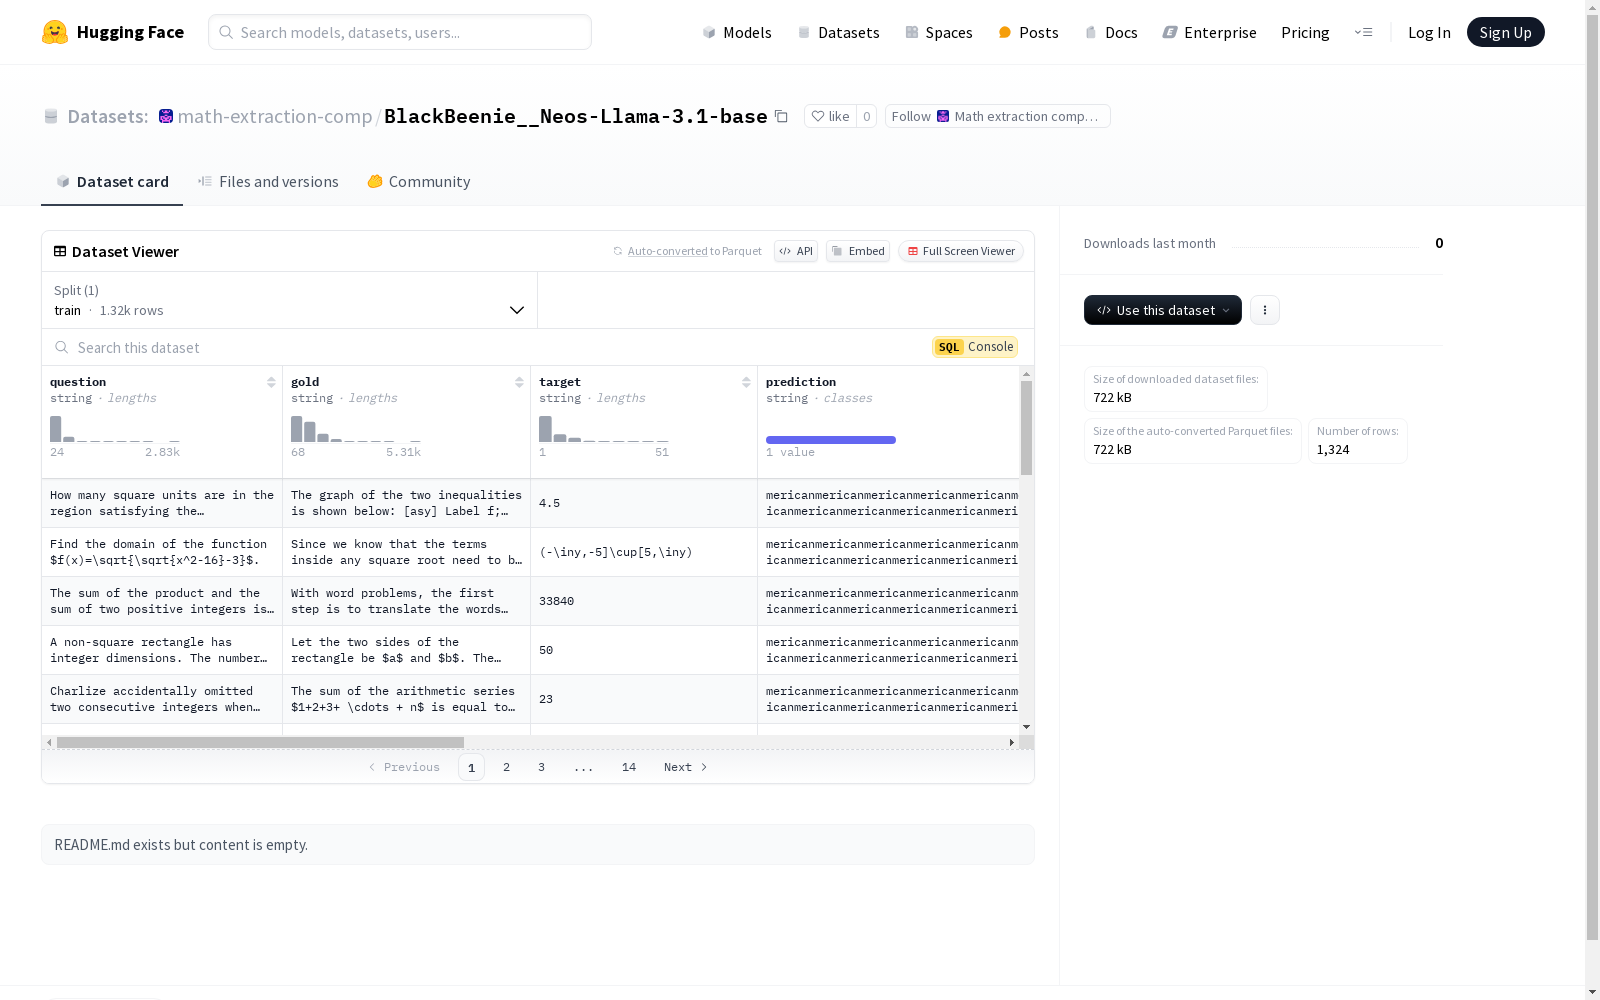Click the table vertical scrollbar thumb
This screenshot has height=1000, width=1600.
click(1026, 428)
